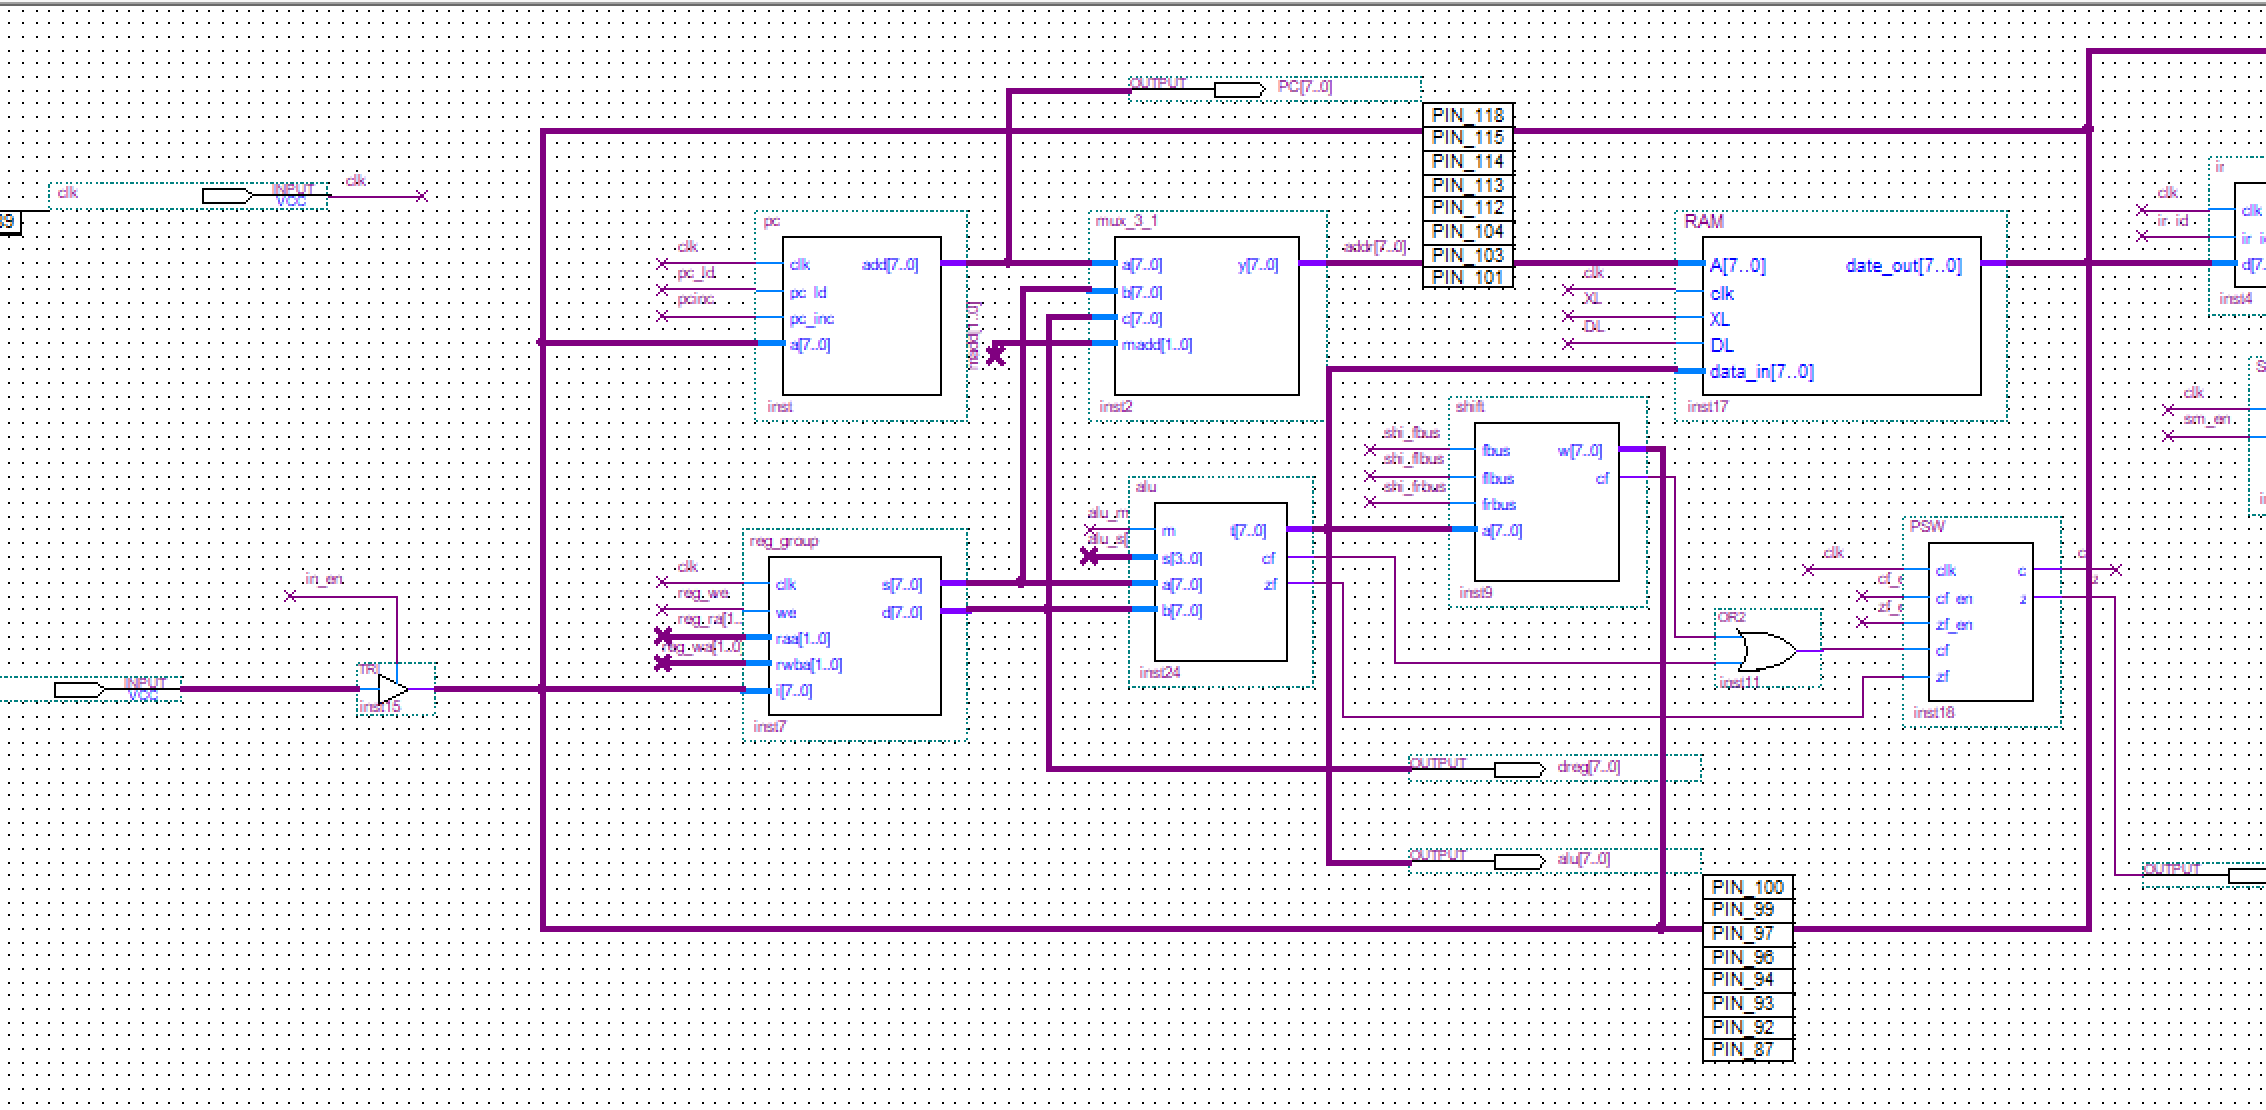Click the inst24 instance name under alu
The width and height of the screenshot is (2266, 1110).
[1160, 673]
